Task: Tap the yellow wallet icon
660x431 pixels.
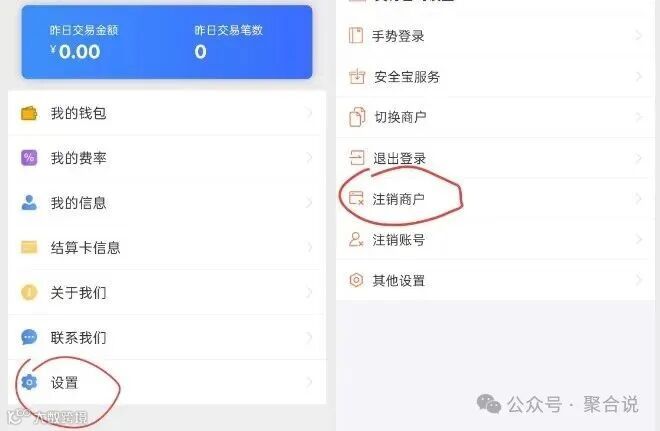Action: [x=29, y=113]
